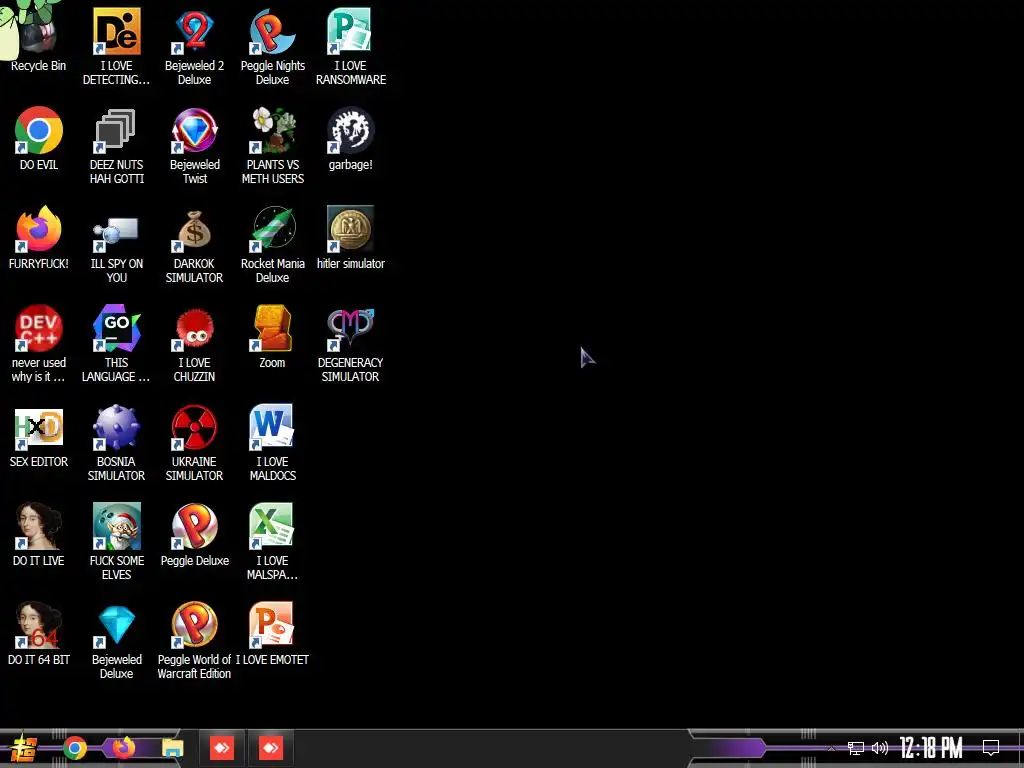Select the Santa elf game shortcut

(x=116, y=526)
